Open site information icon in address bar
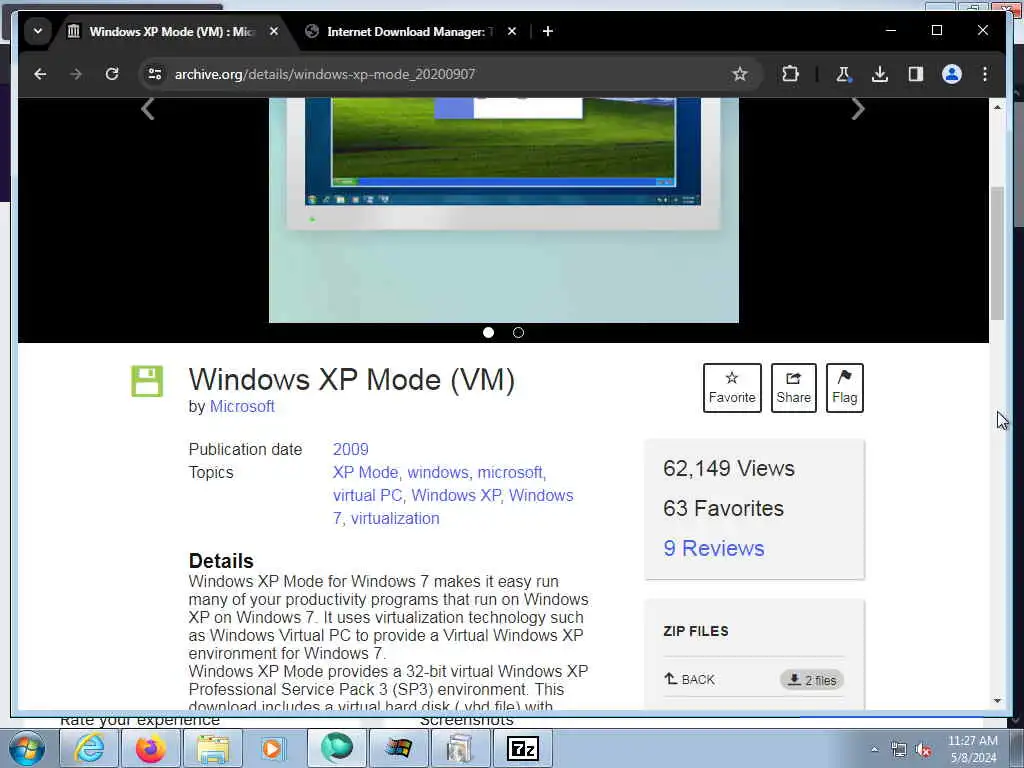Screen dimensions: 1024x768 (x=155, y=74)
